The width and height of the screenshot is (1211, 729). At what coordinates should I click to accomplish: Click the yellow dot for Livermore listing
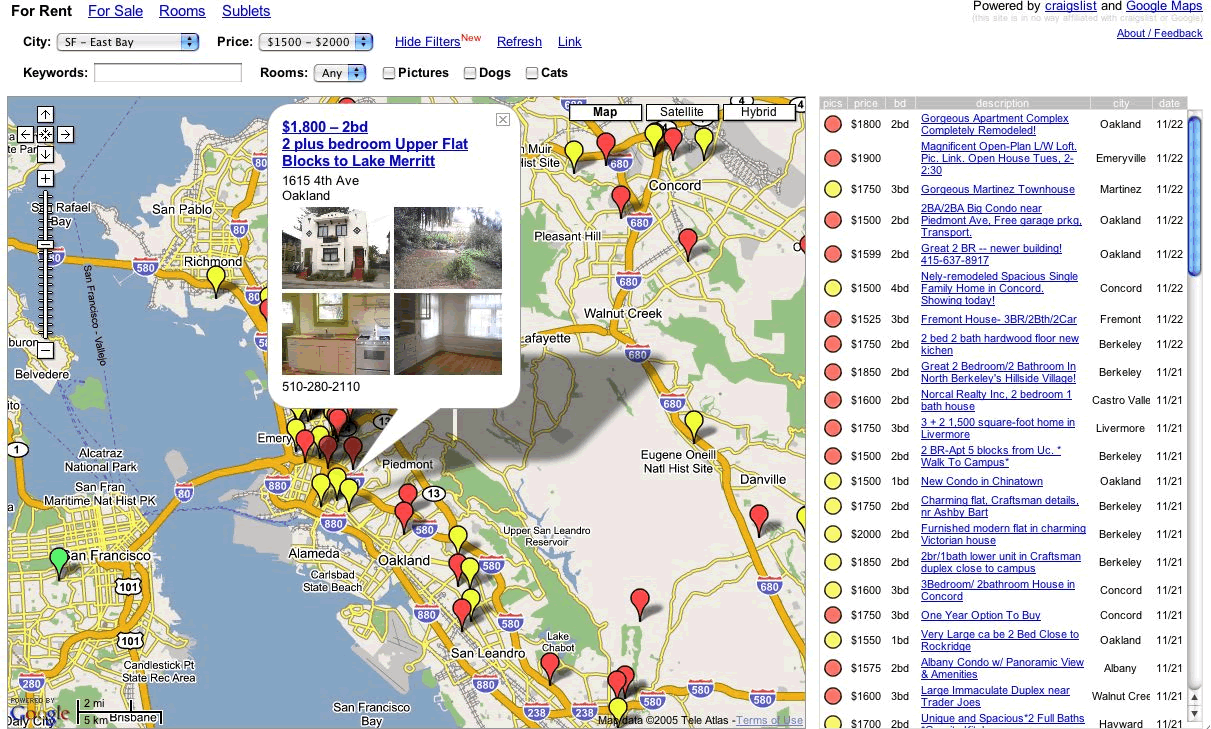pyautogui.click(x=832, y=428)
